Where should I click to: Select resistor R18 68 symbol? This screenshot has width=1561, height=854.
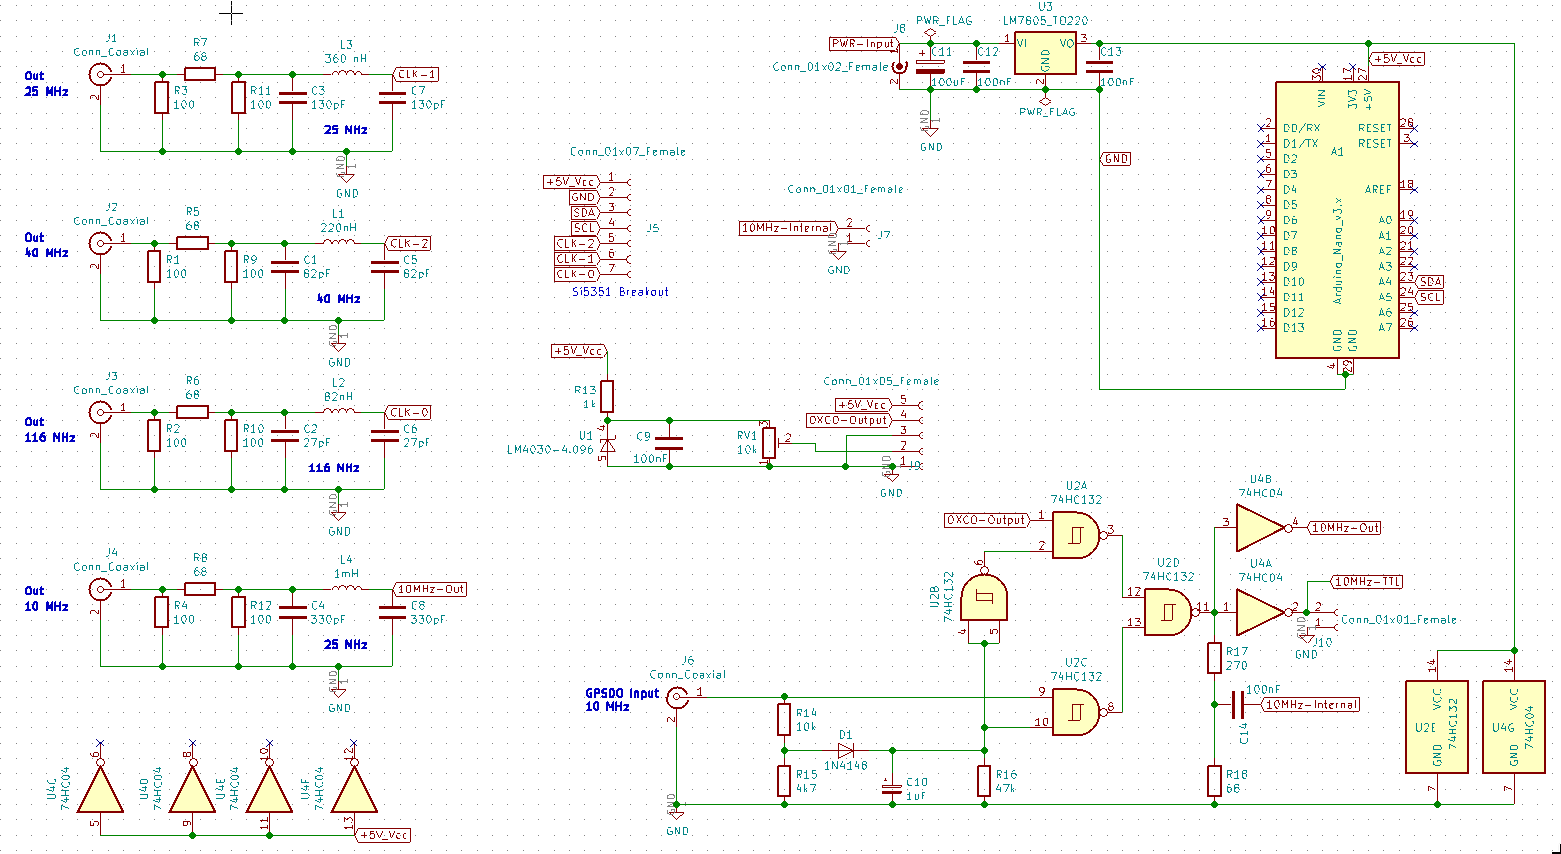click(1214, 781)
